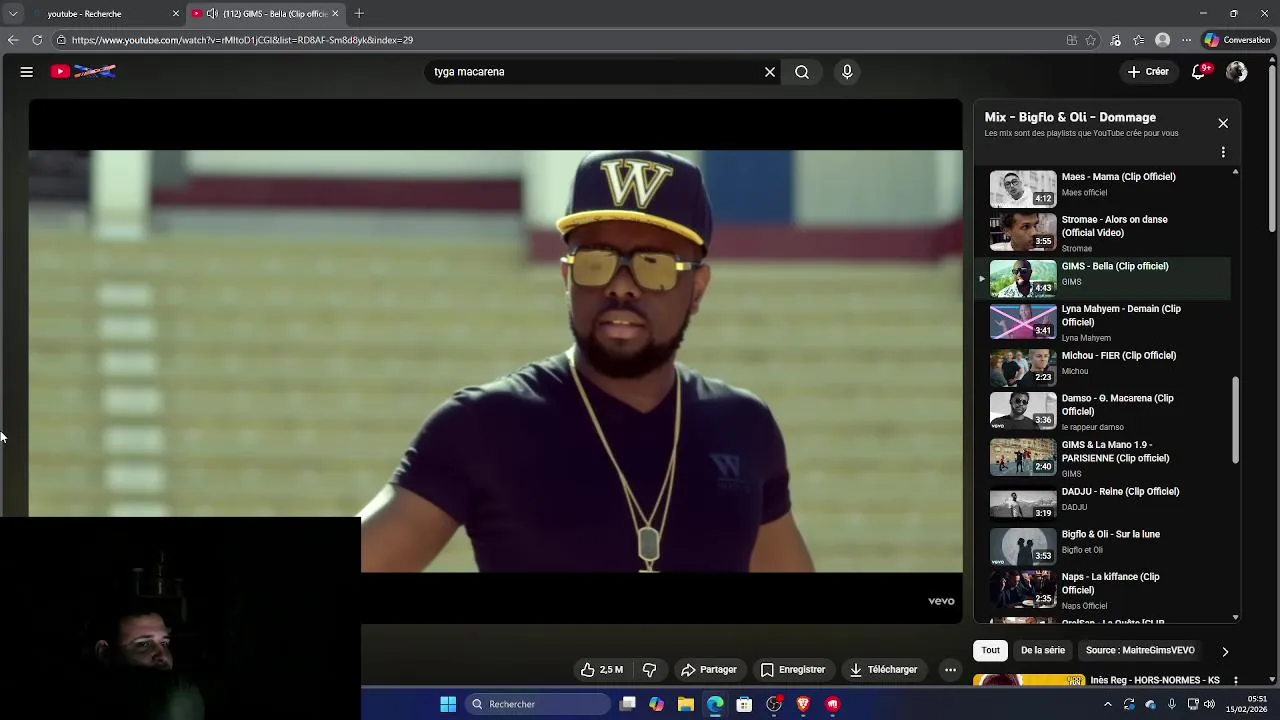Play Naps - La kiffance
This screenshot has height=720, width=1280.
click(x=1105, y=590)
